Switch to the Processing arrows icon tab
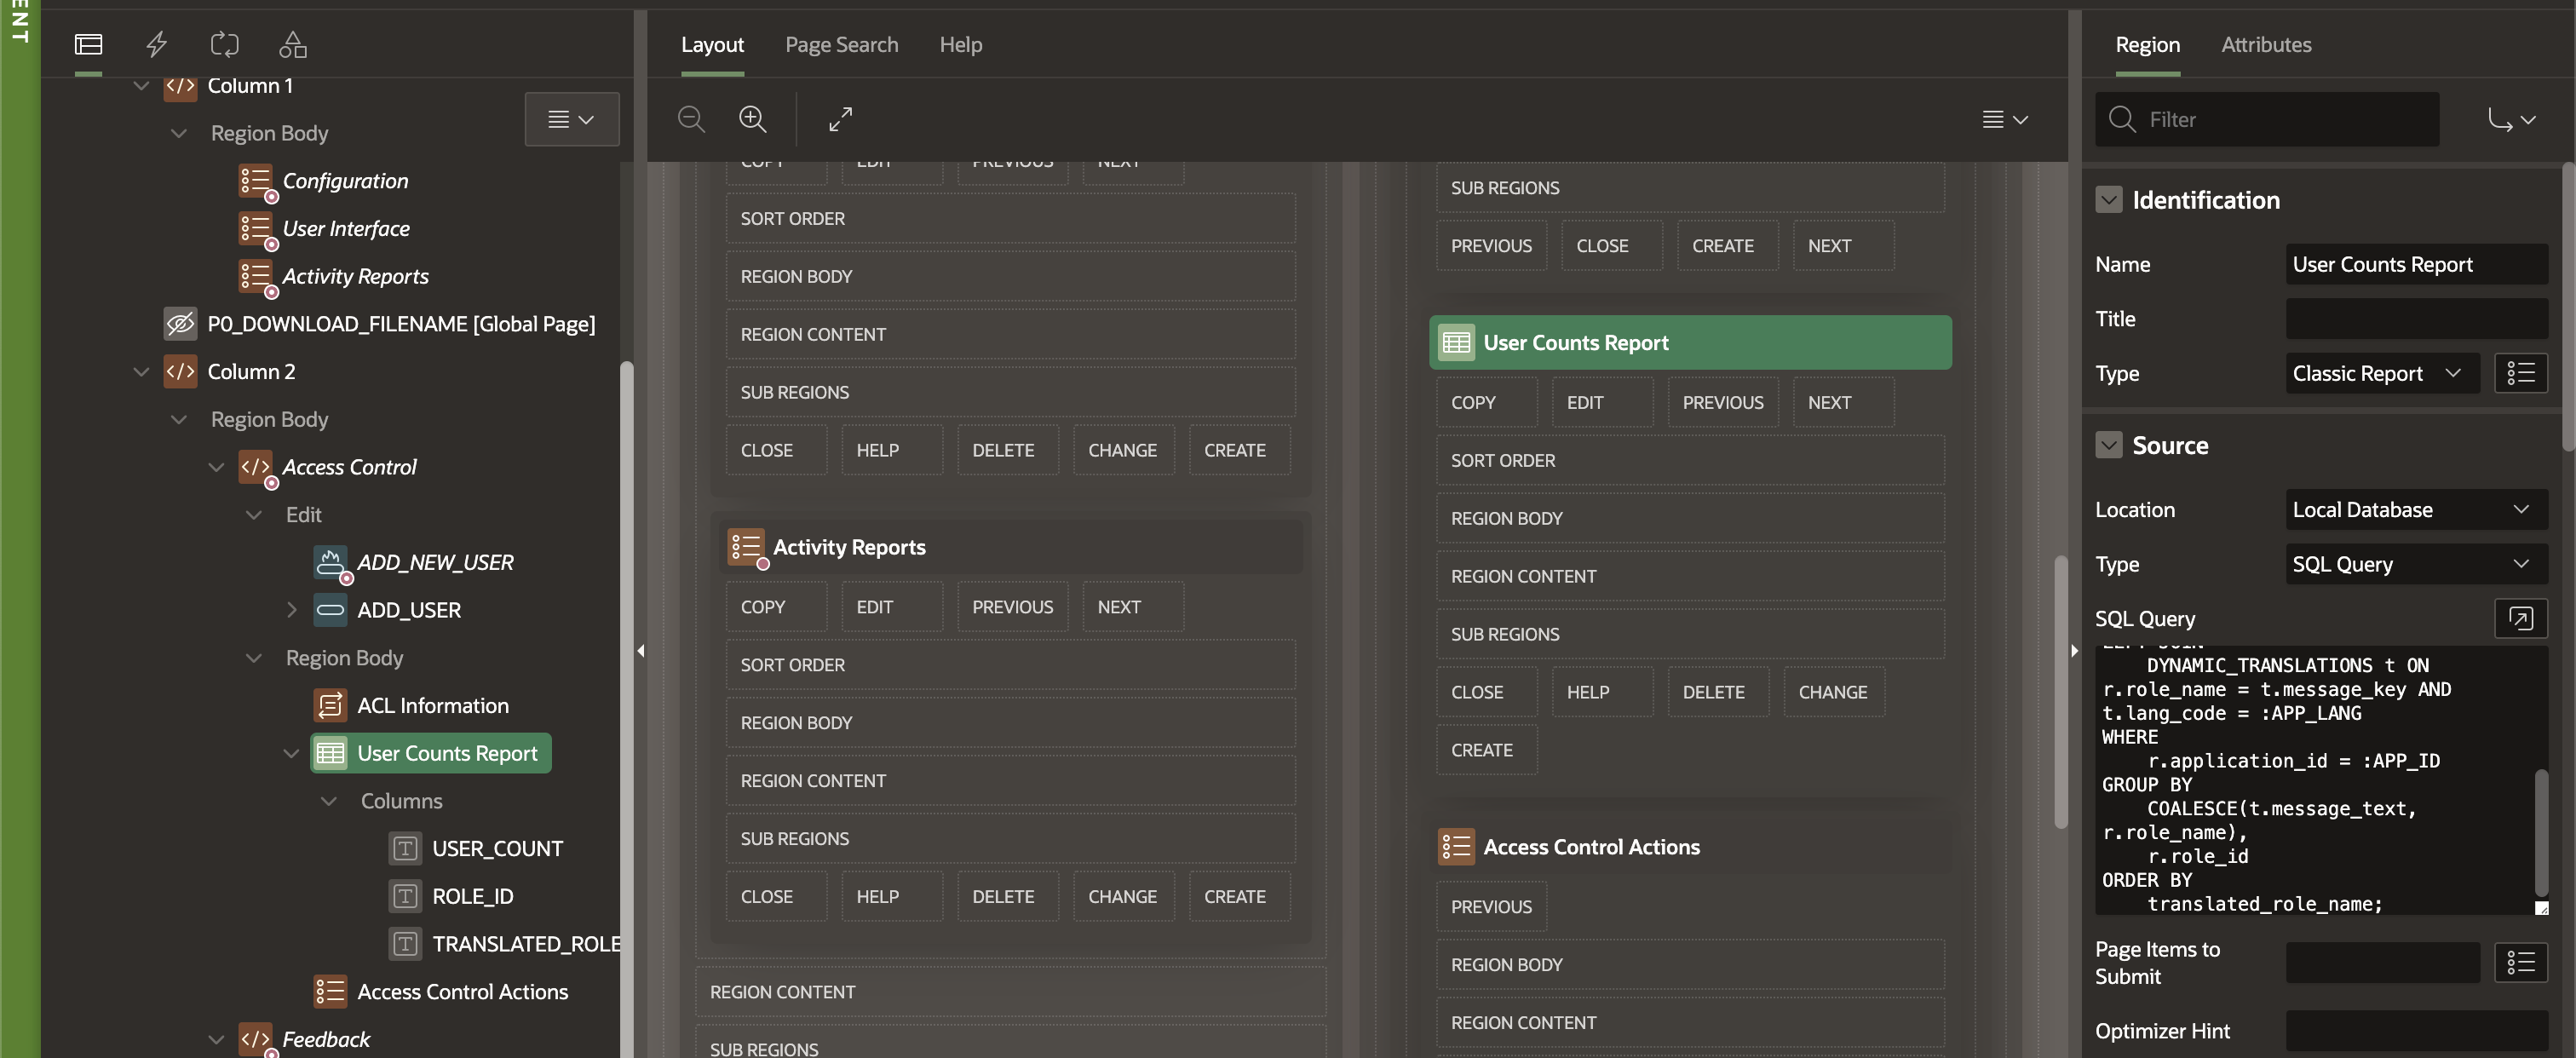This screenshot has height=1058, width=2576. pyautogui.click(x=224, y=44)
